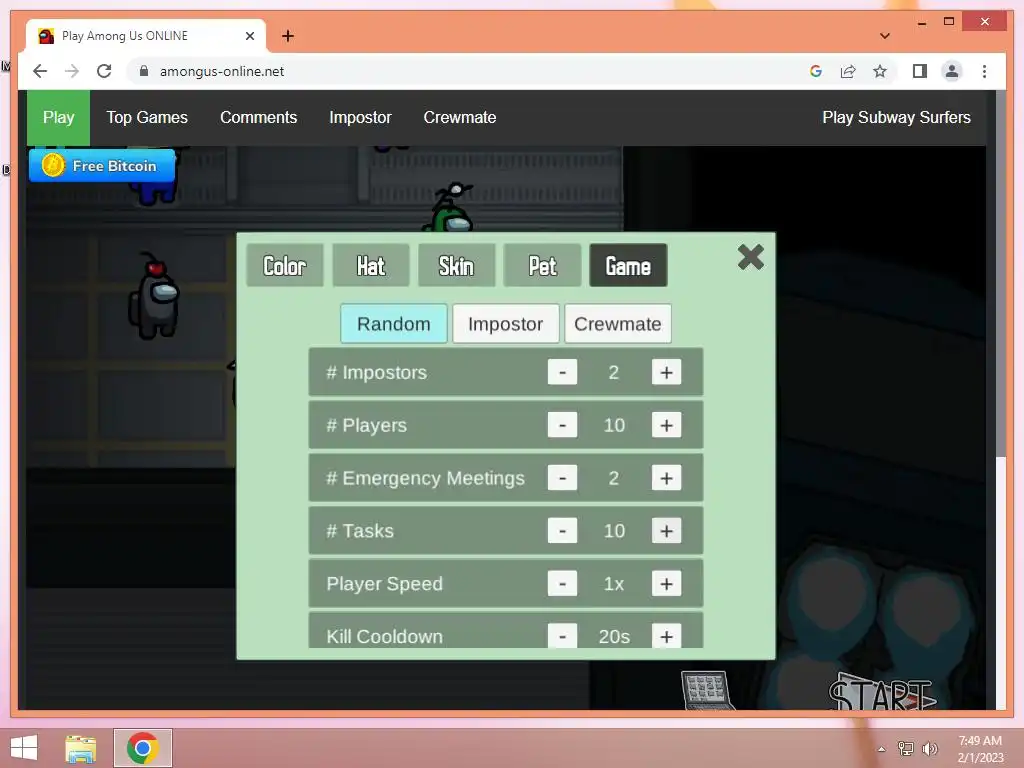This screenshot has height=768, width=1024.
Task: Bookmark this page with the star
Action: click(x=880, y=71)
